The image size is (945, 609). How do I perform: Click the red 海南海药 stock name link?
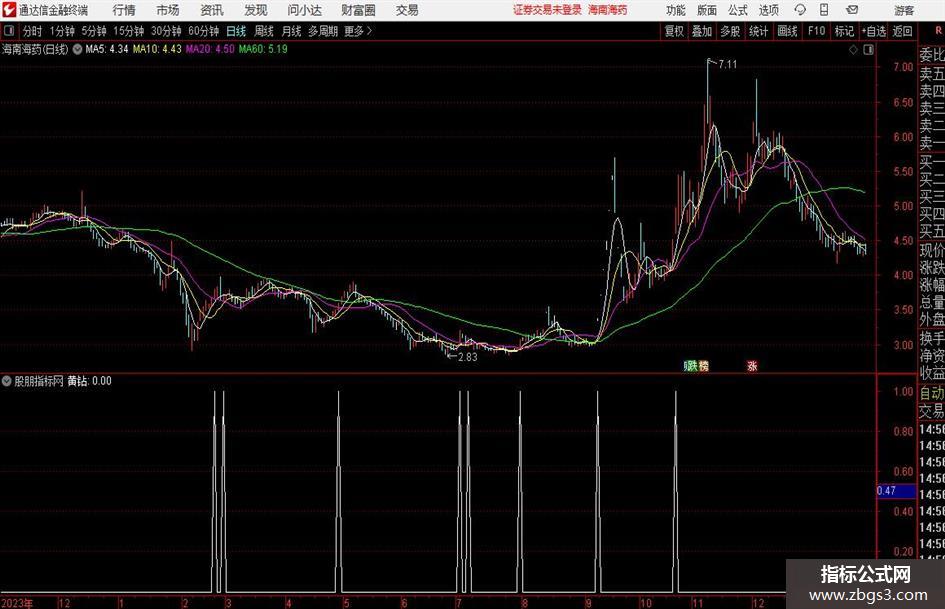coord(608,10)
